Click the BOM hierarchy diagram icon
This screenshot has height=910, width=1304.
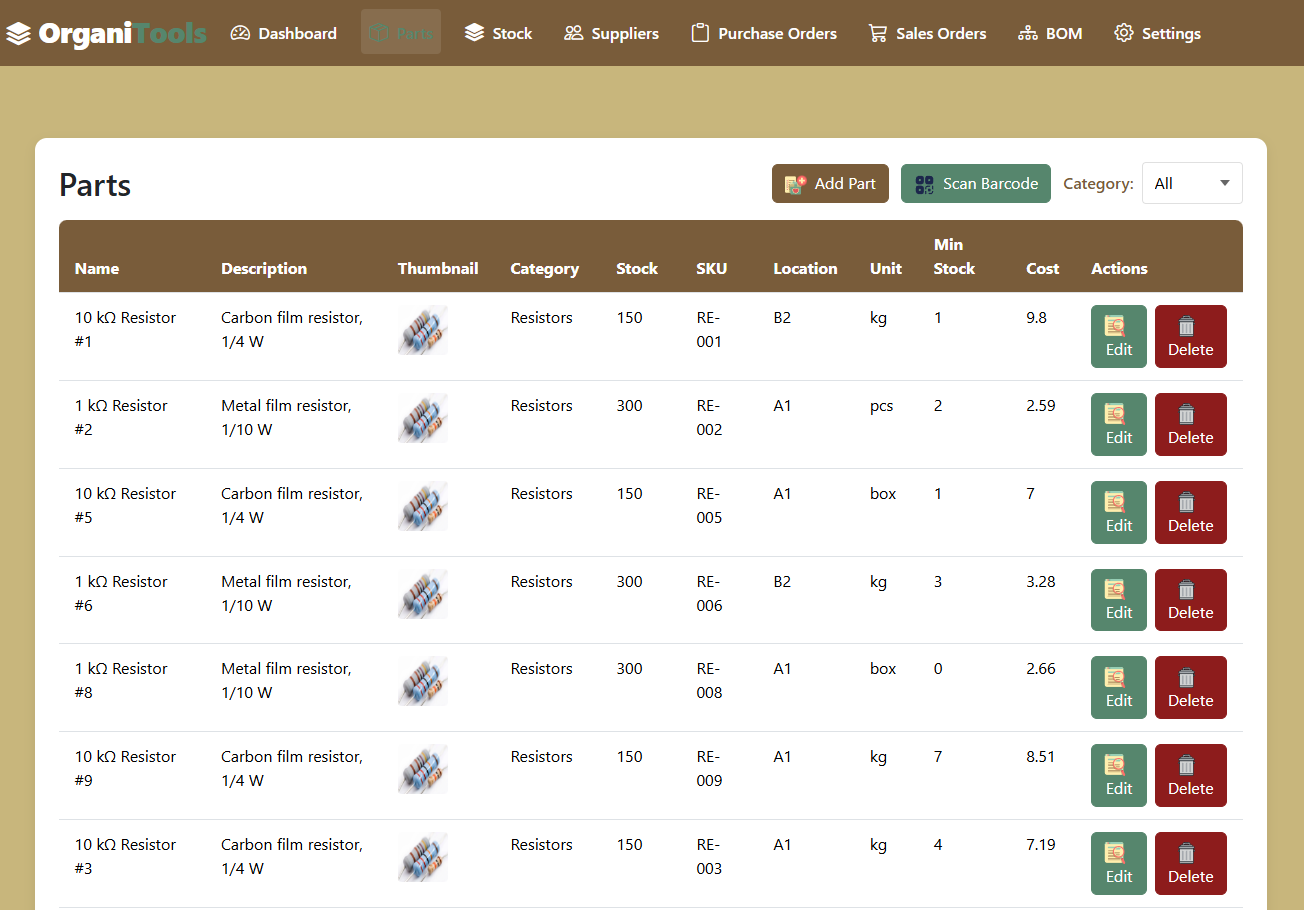1028,33
